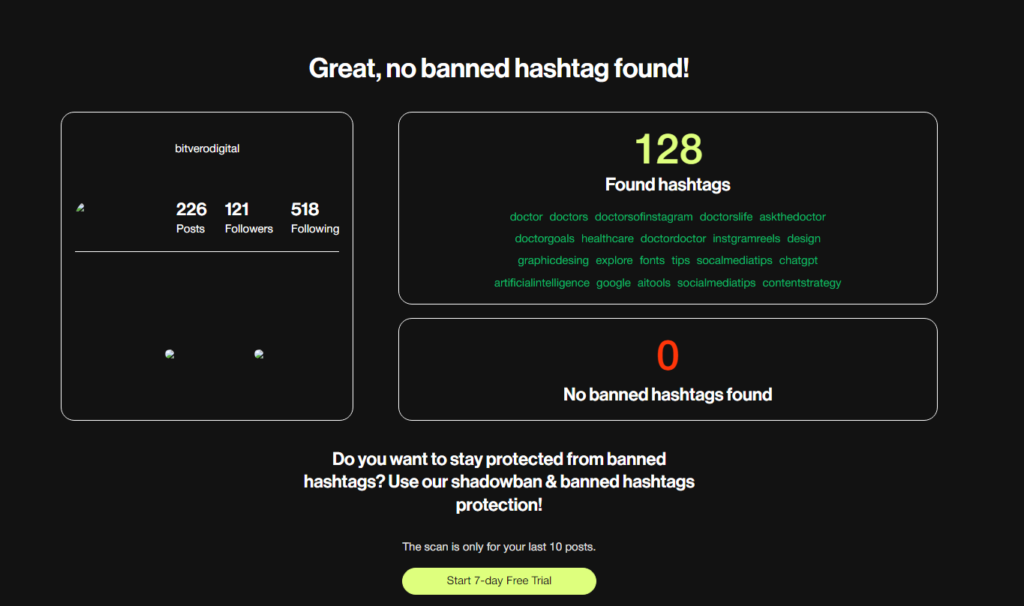
Task: Open the left broken post thumbnail
Action: click(170, 354)
